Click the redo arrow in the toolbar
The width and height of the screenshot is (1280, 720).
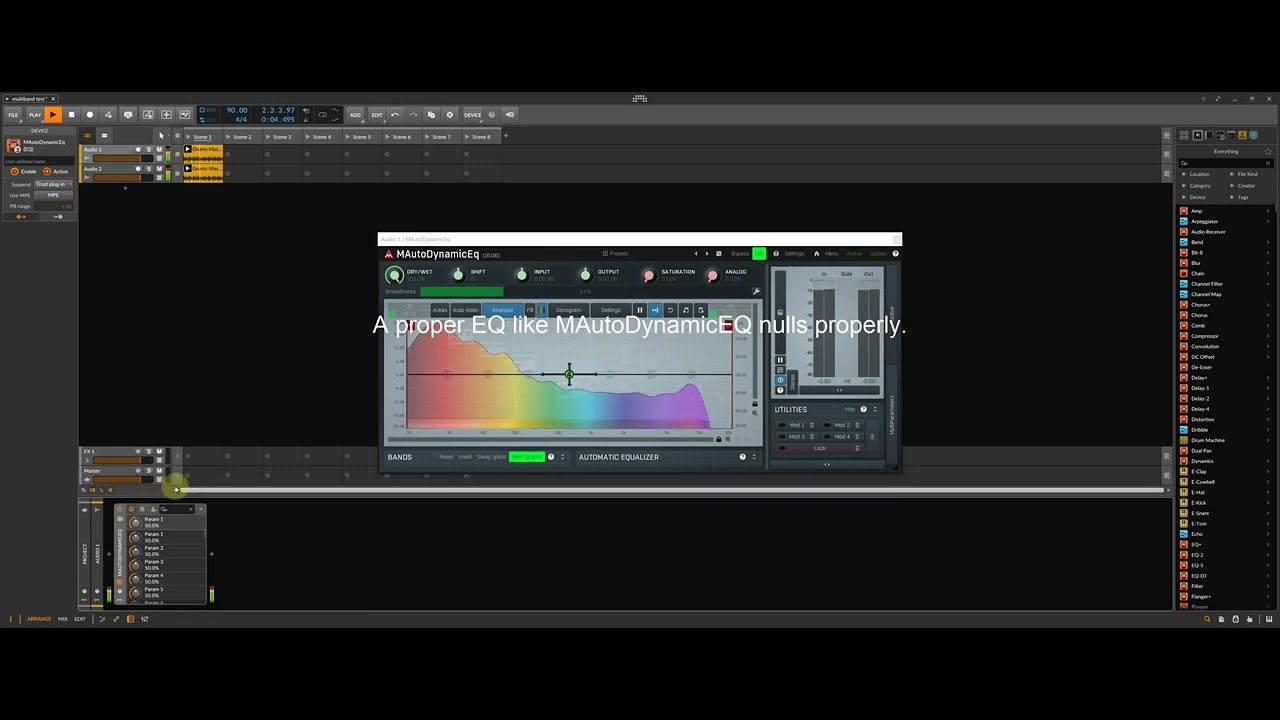pyautogui.click(x=413, y=115)
